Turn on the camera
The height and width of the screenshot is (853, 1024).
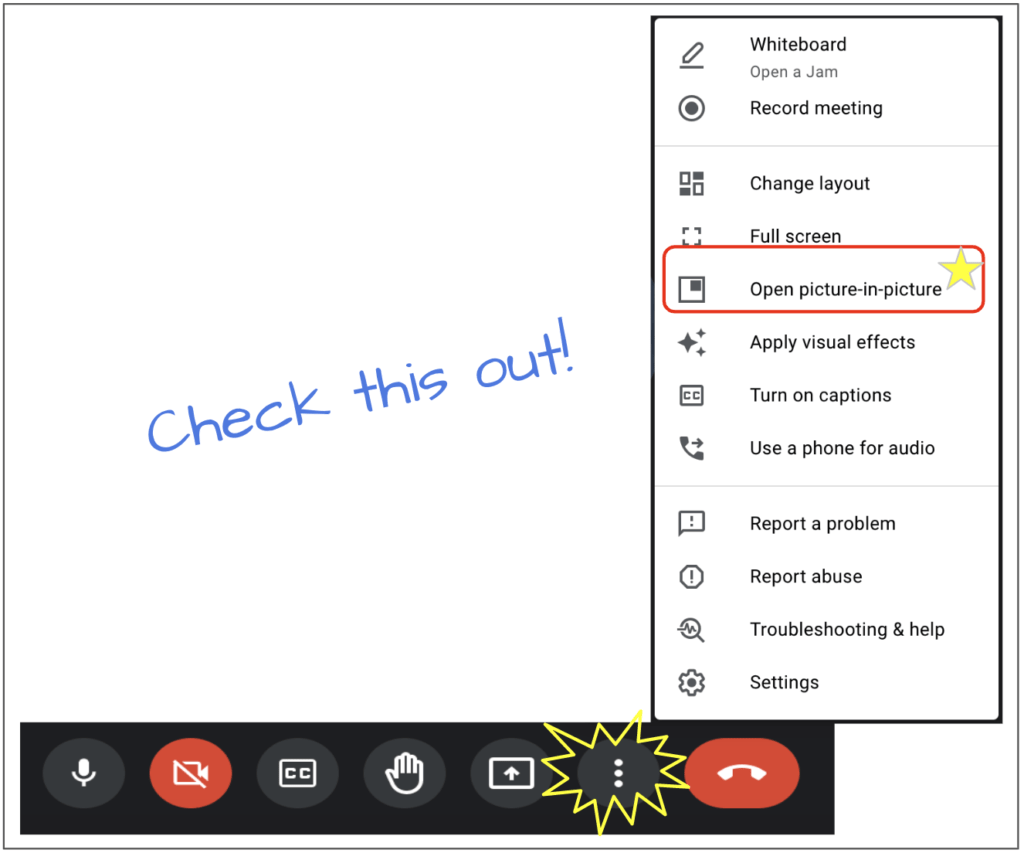click(x=190, y=772)
